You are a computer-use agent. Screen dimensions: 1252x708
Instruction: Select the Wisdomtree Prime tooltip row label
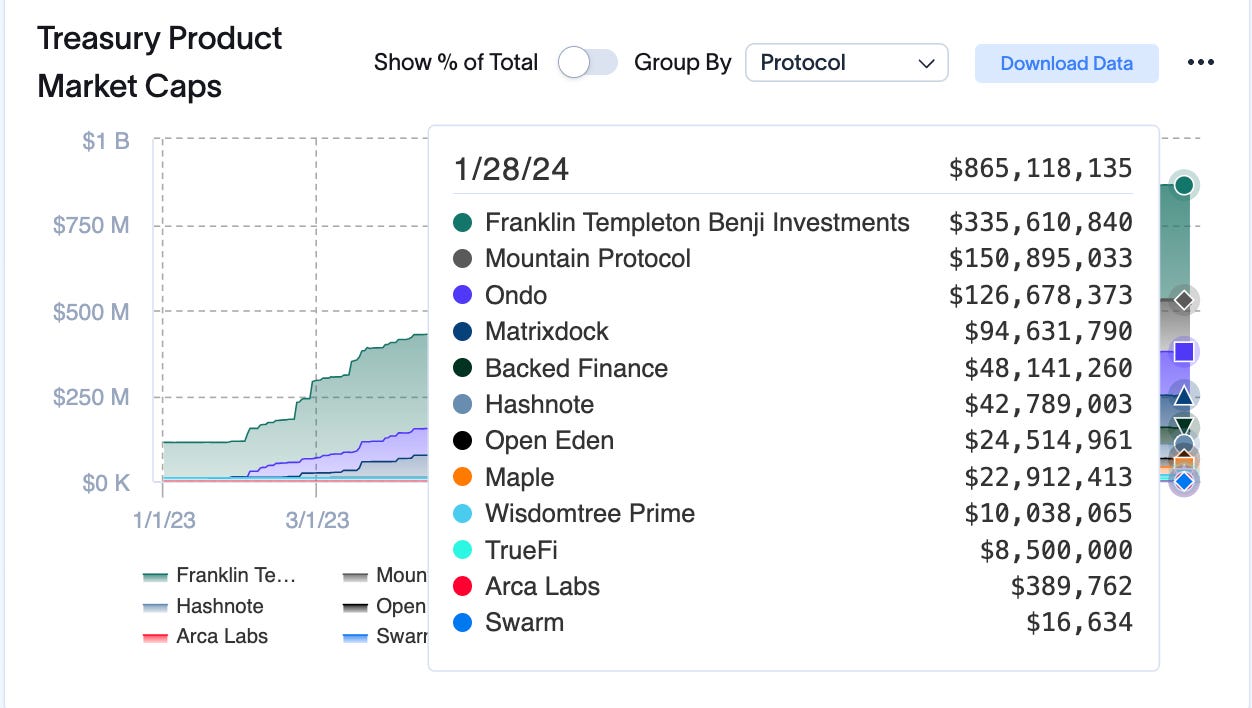point(590,513)
